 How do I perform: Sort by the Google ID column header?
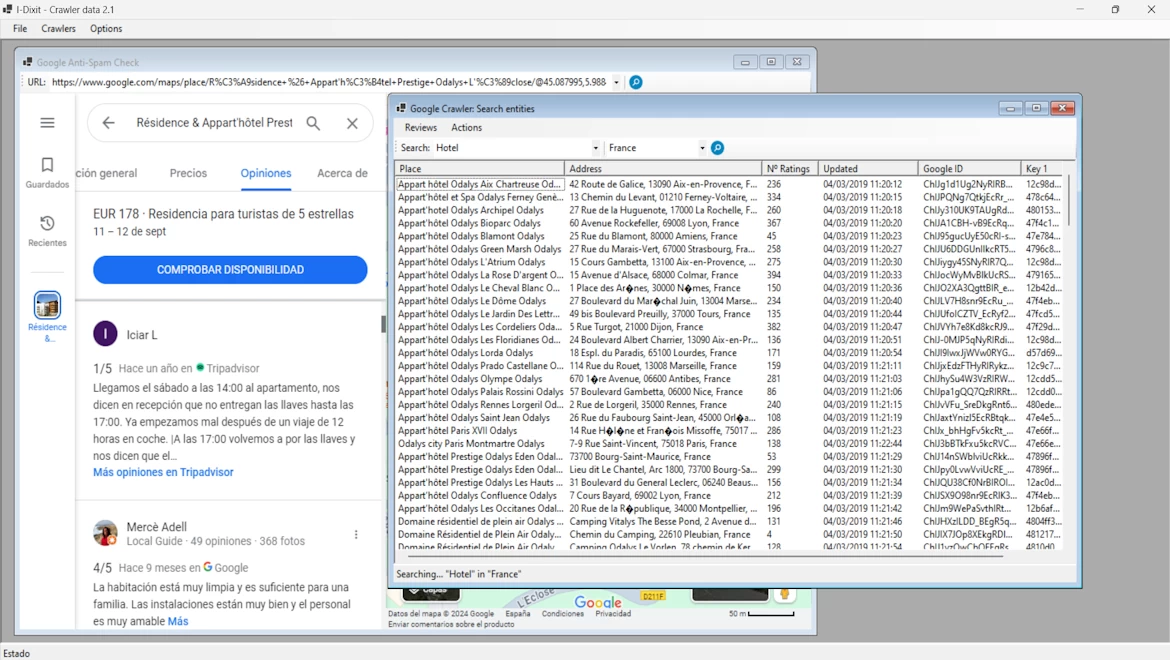[x=969, y=169]
